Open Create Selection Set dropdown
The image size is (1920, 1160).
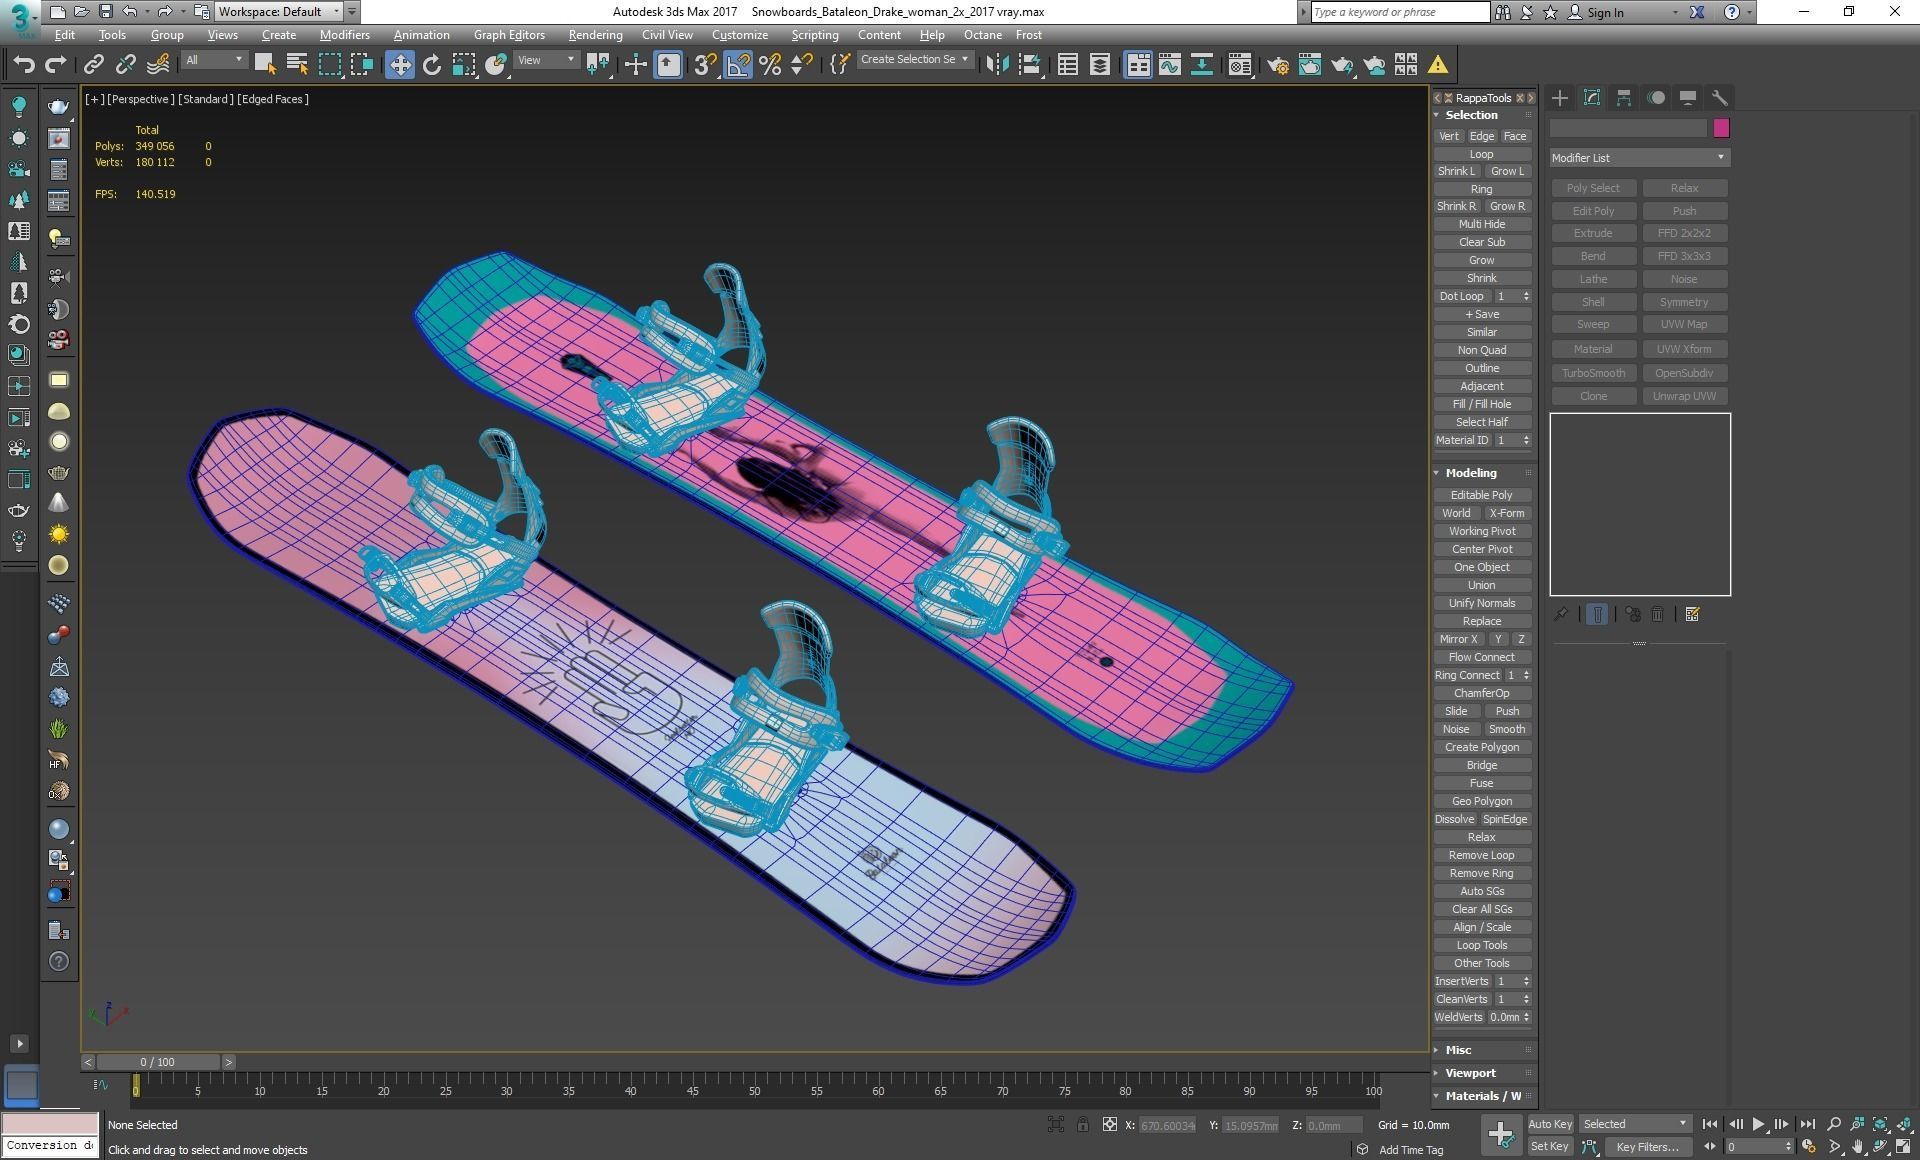click(915, 60)
